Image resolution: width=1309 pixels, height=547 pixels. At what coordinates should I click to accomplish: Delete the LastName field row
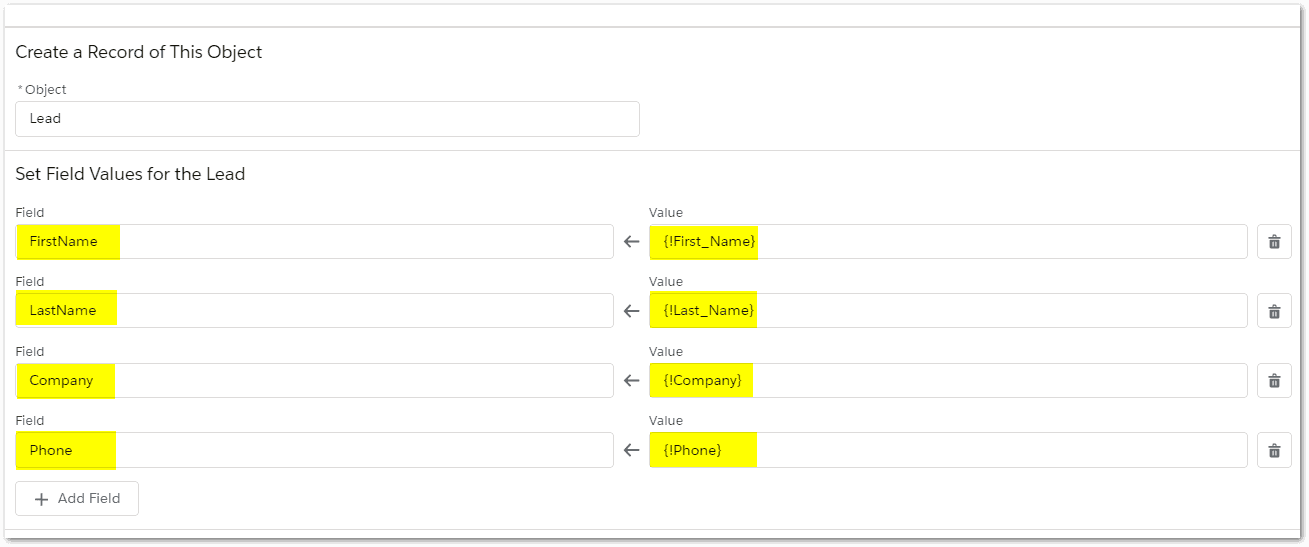[1274, 311]
